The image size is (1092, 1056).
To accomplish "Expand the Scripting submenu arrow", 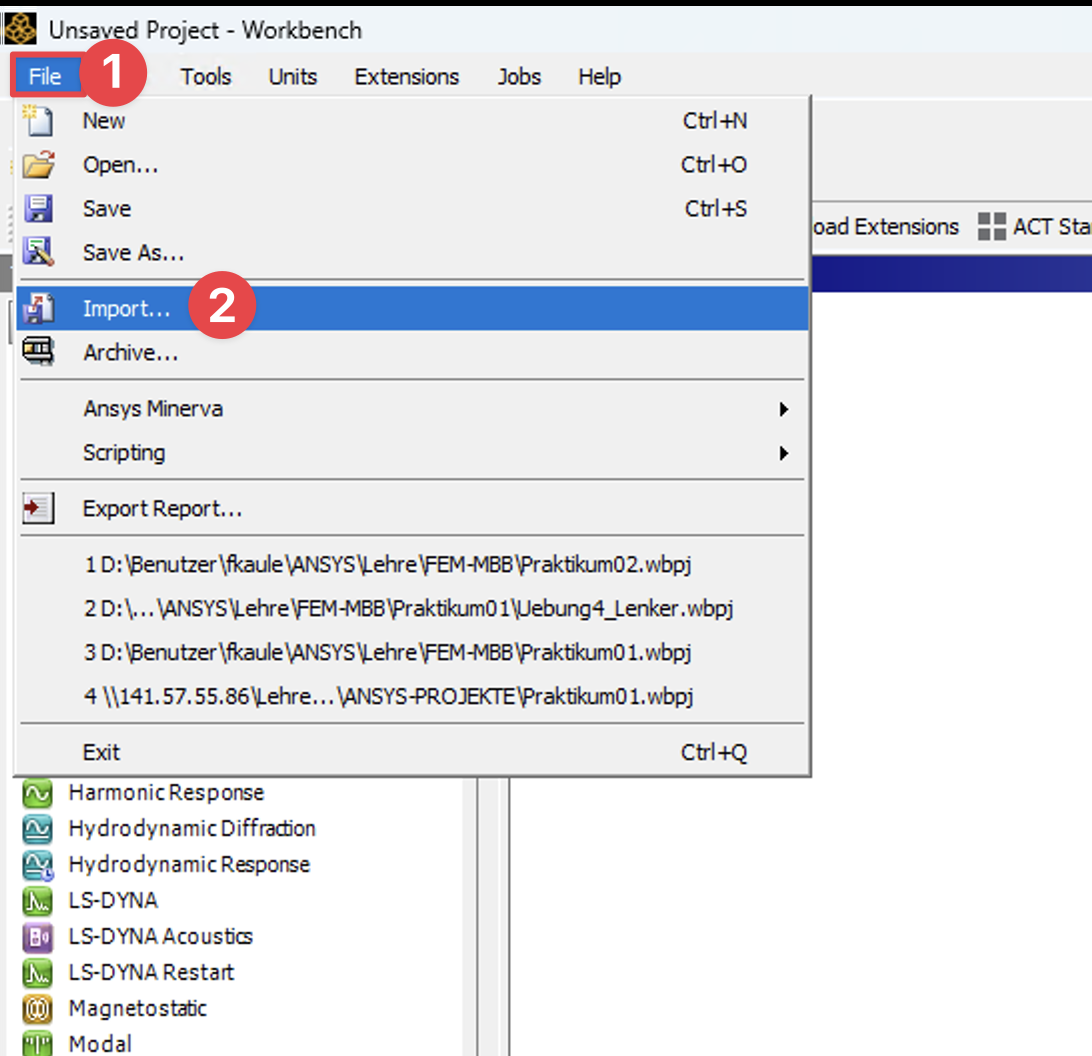I will (x=784, y=453).
